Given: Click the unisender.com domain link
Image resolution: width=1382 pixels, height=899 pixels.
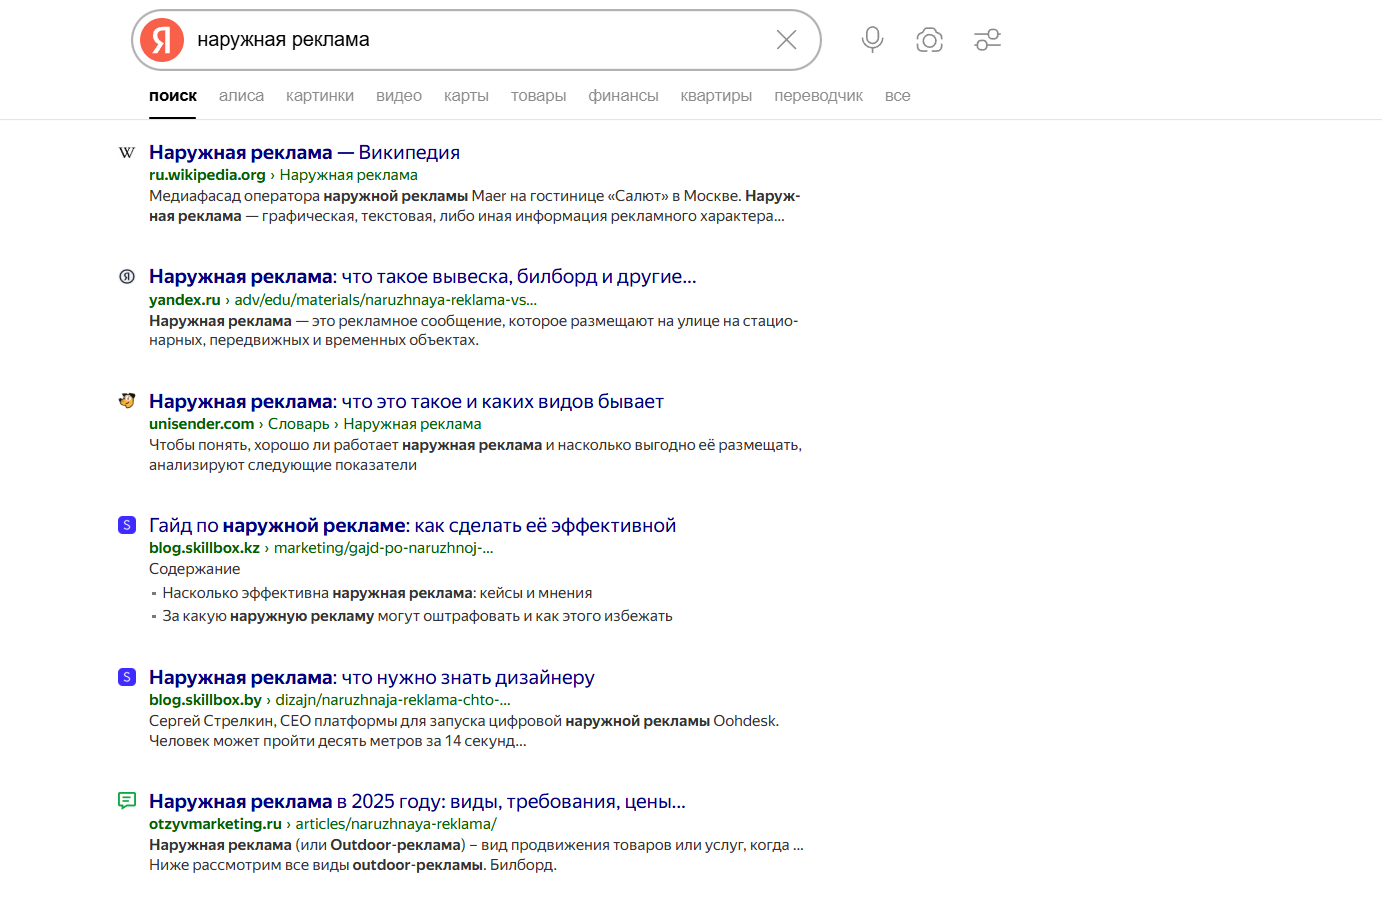Looking at the screenshot, I should (x=201, y=424).
